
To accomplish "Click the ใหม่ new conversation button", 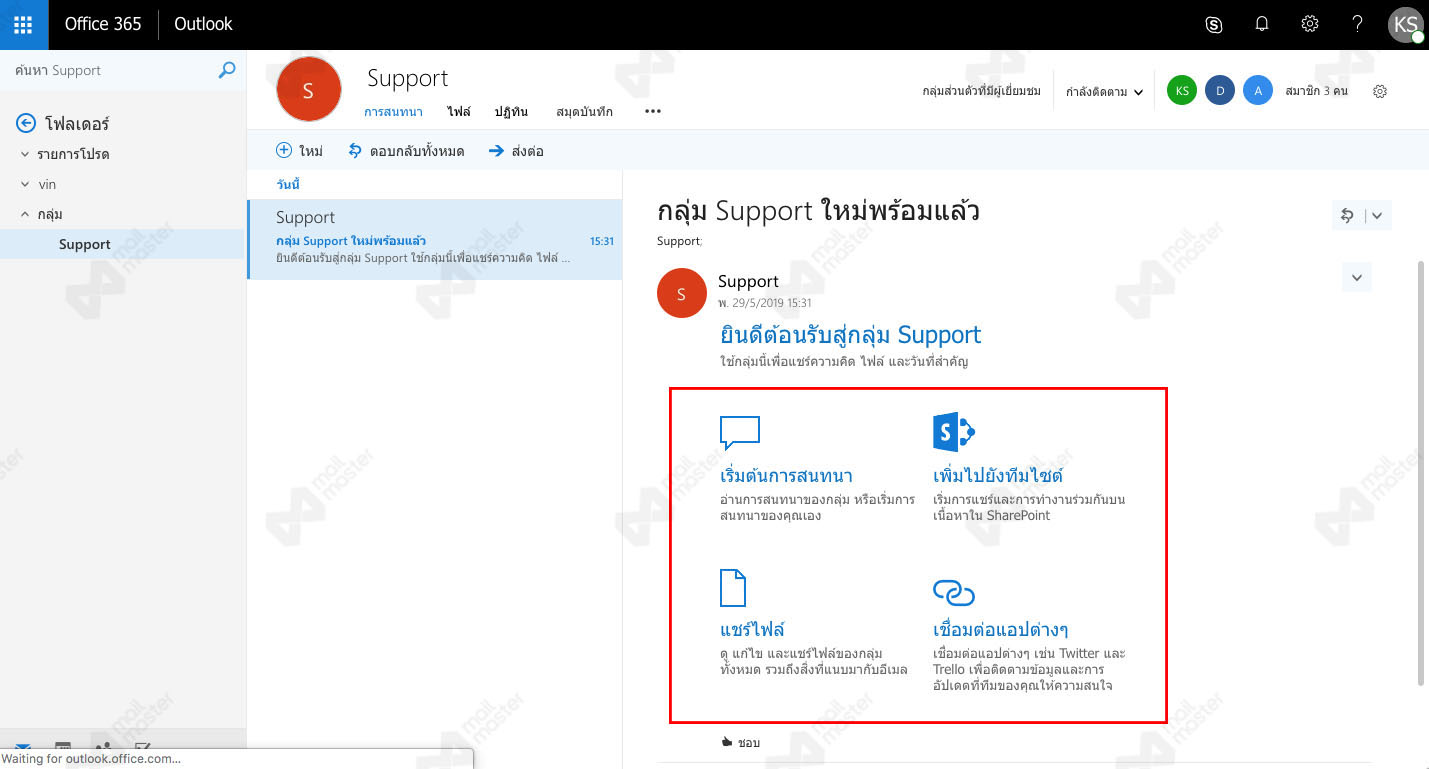I will coord(299,151).
